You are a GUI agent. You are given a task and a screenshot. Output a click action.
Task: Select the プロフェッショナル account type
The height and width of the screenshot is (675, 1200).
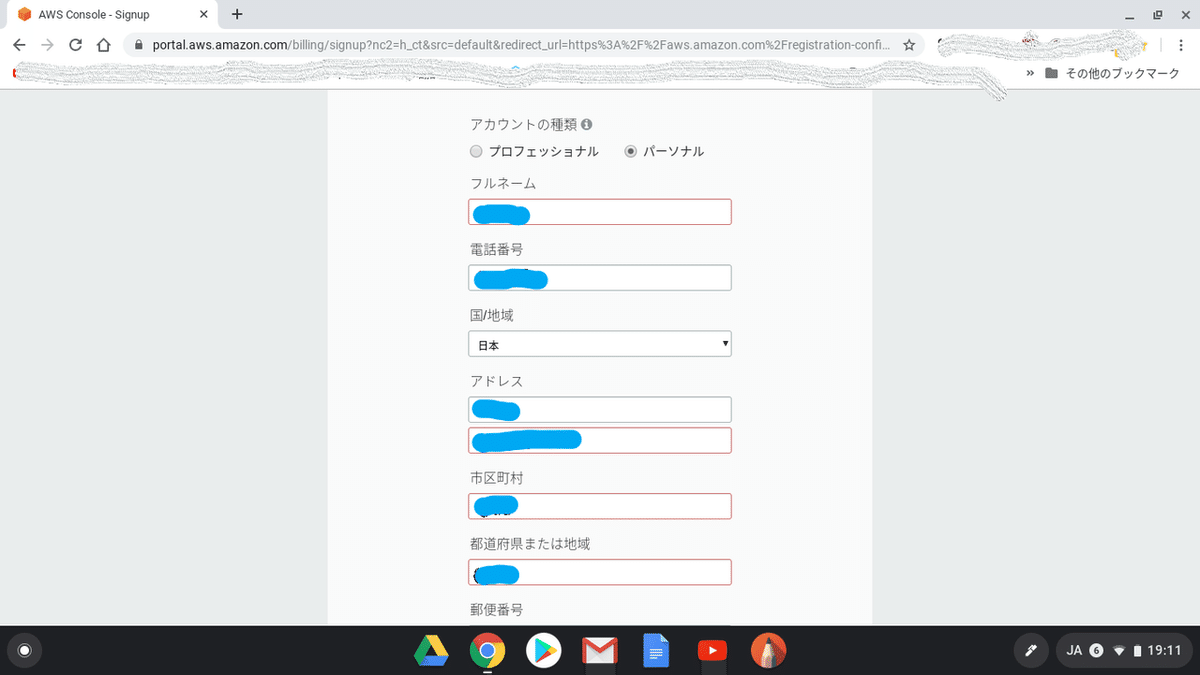click(x=476, y=151)
